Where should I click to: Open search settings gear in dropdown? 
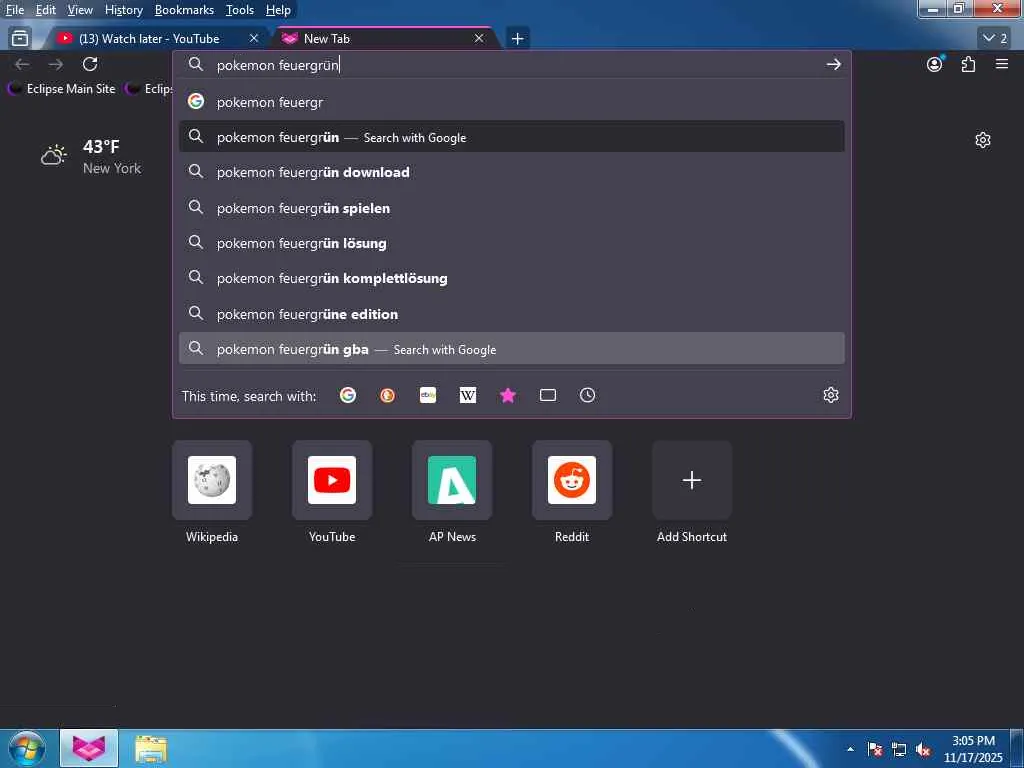coord(831,395)
